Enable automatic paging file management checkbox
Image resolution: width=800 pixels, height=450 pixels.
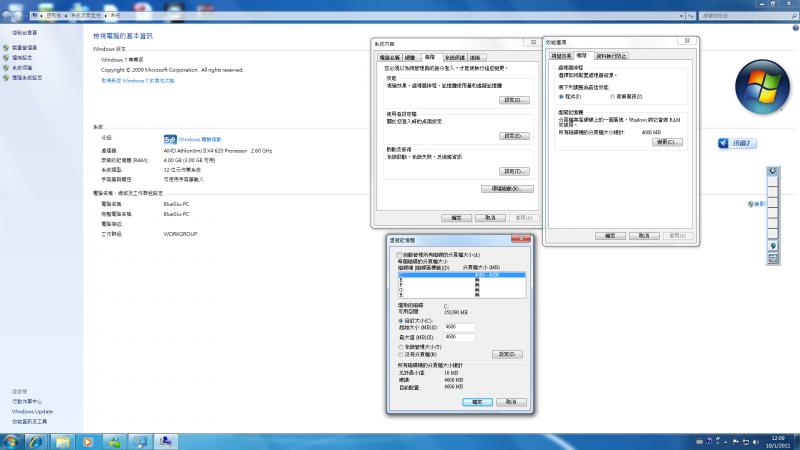(x=399, y=255)
